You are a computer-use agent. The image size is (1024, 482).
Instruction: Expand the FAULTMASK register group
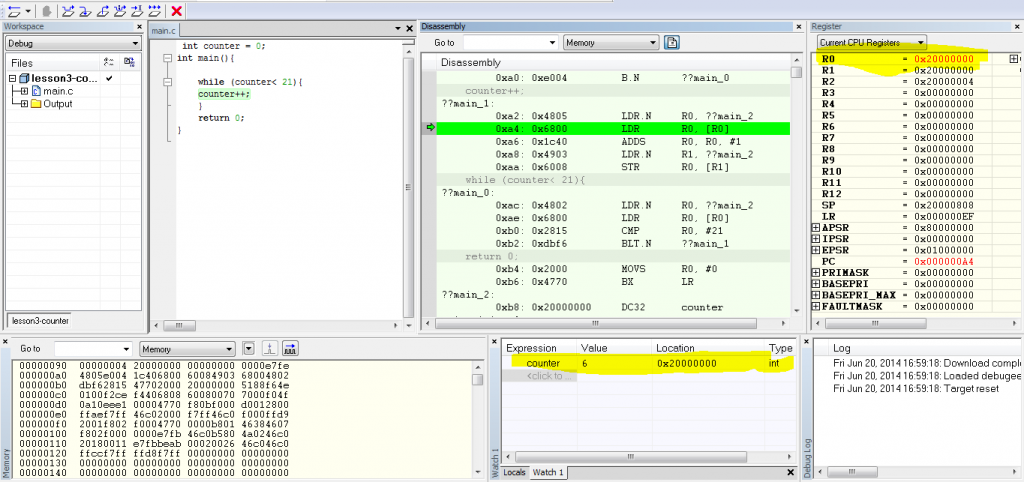[x=816, y=306]
